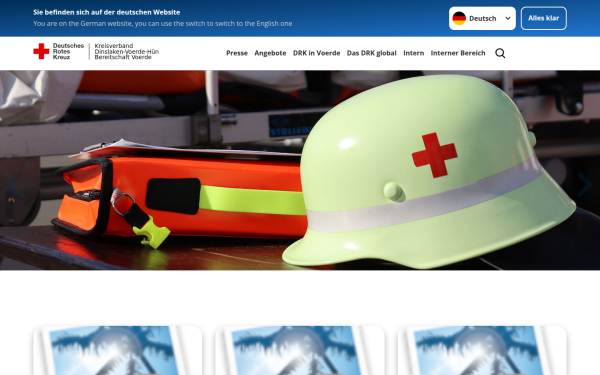Click the magnifying glass search icon
The width and height of the screenshot is (600, 375).
click(500, 53)
